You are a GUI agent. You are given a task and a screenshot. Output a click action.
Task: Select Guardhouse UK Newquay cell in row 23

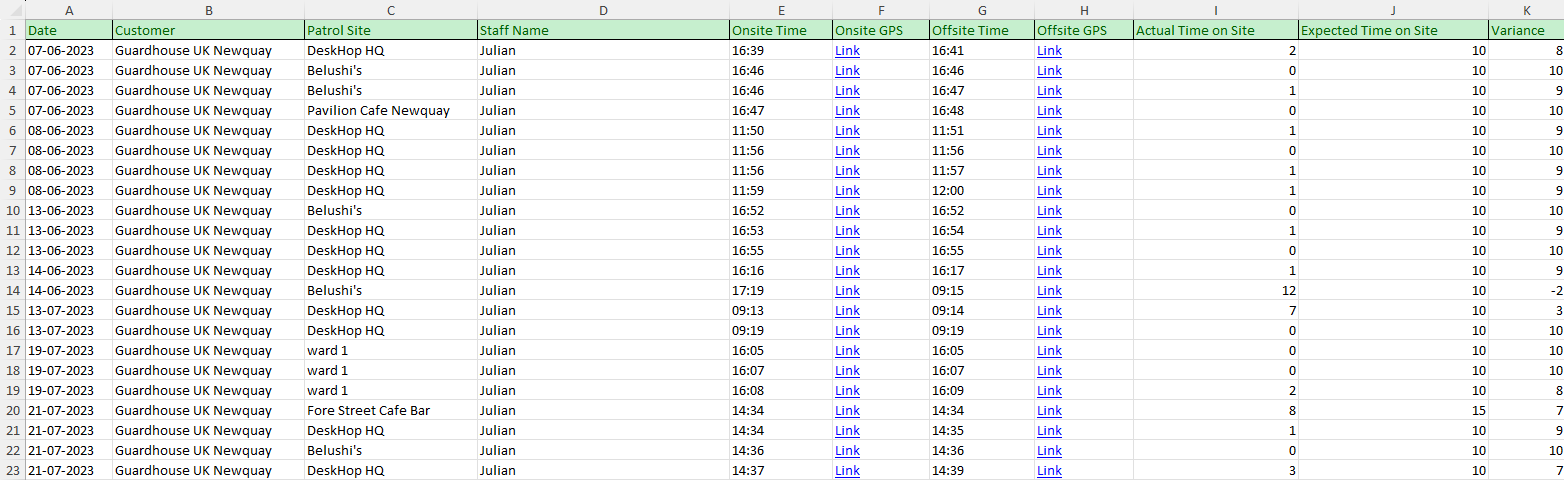(208, 471)
